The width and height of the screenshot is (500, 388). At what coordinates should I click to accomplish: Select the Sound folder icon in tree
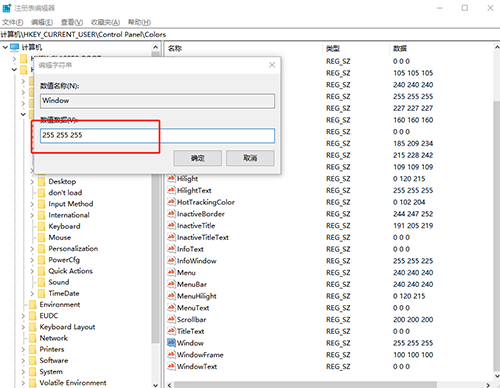[x=42, y=282]
